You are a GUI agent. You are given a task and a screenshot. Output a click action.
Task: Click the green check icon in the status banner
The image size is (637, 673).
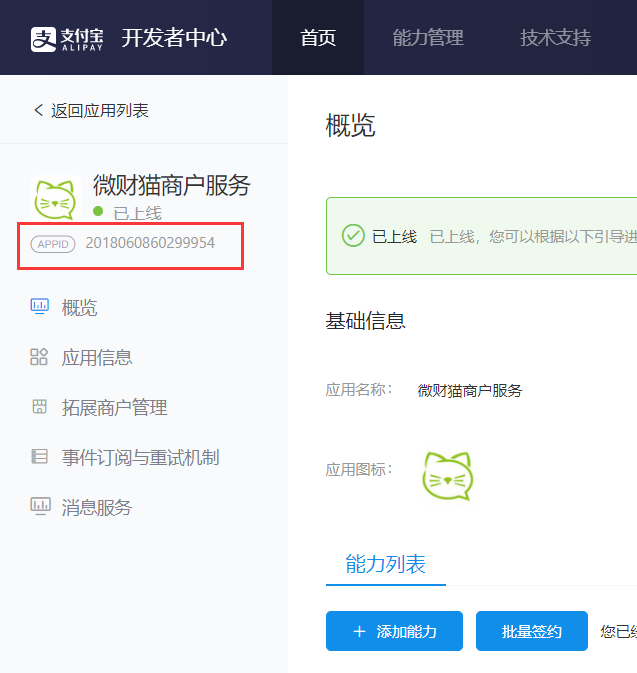353,236
